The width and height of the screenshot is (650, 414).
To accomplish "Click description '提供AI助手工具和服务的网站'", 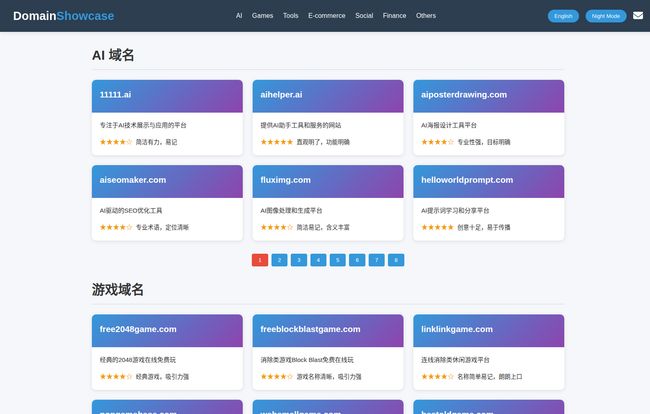I will tap(301, 125).
